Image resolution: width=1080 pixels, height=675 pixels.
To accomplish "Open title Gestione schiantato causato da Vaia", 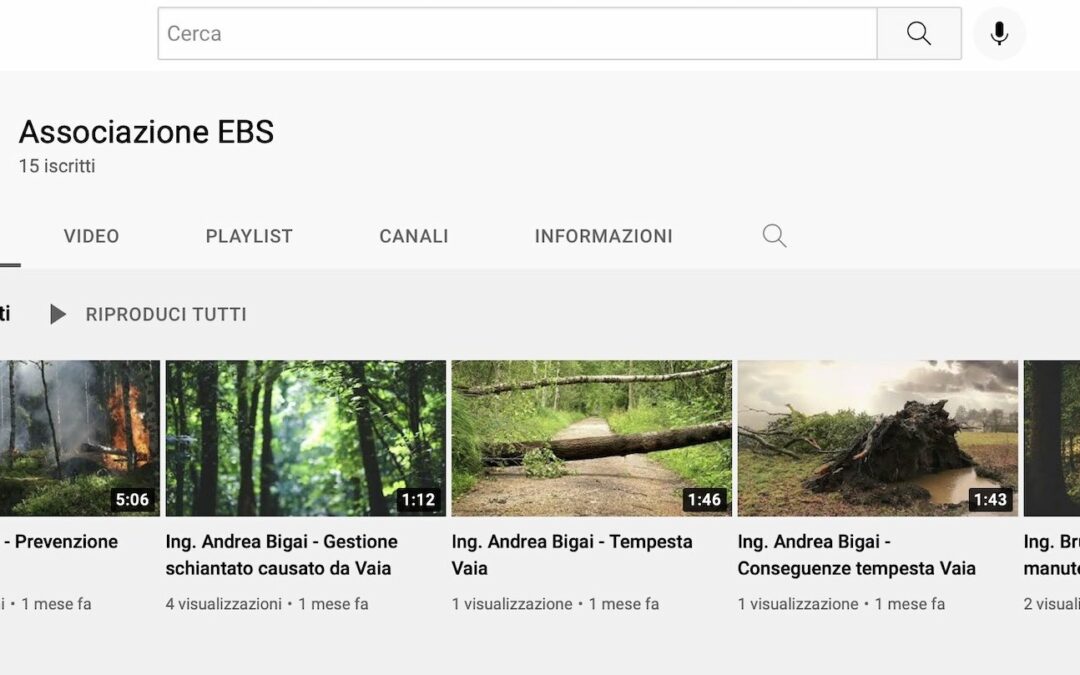I will pyautogui.click(x=282, y=554).
